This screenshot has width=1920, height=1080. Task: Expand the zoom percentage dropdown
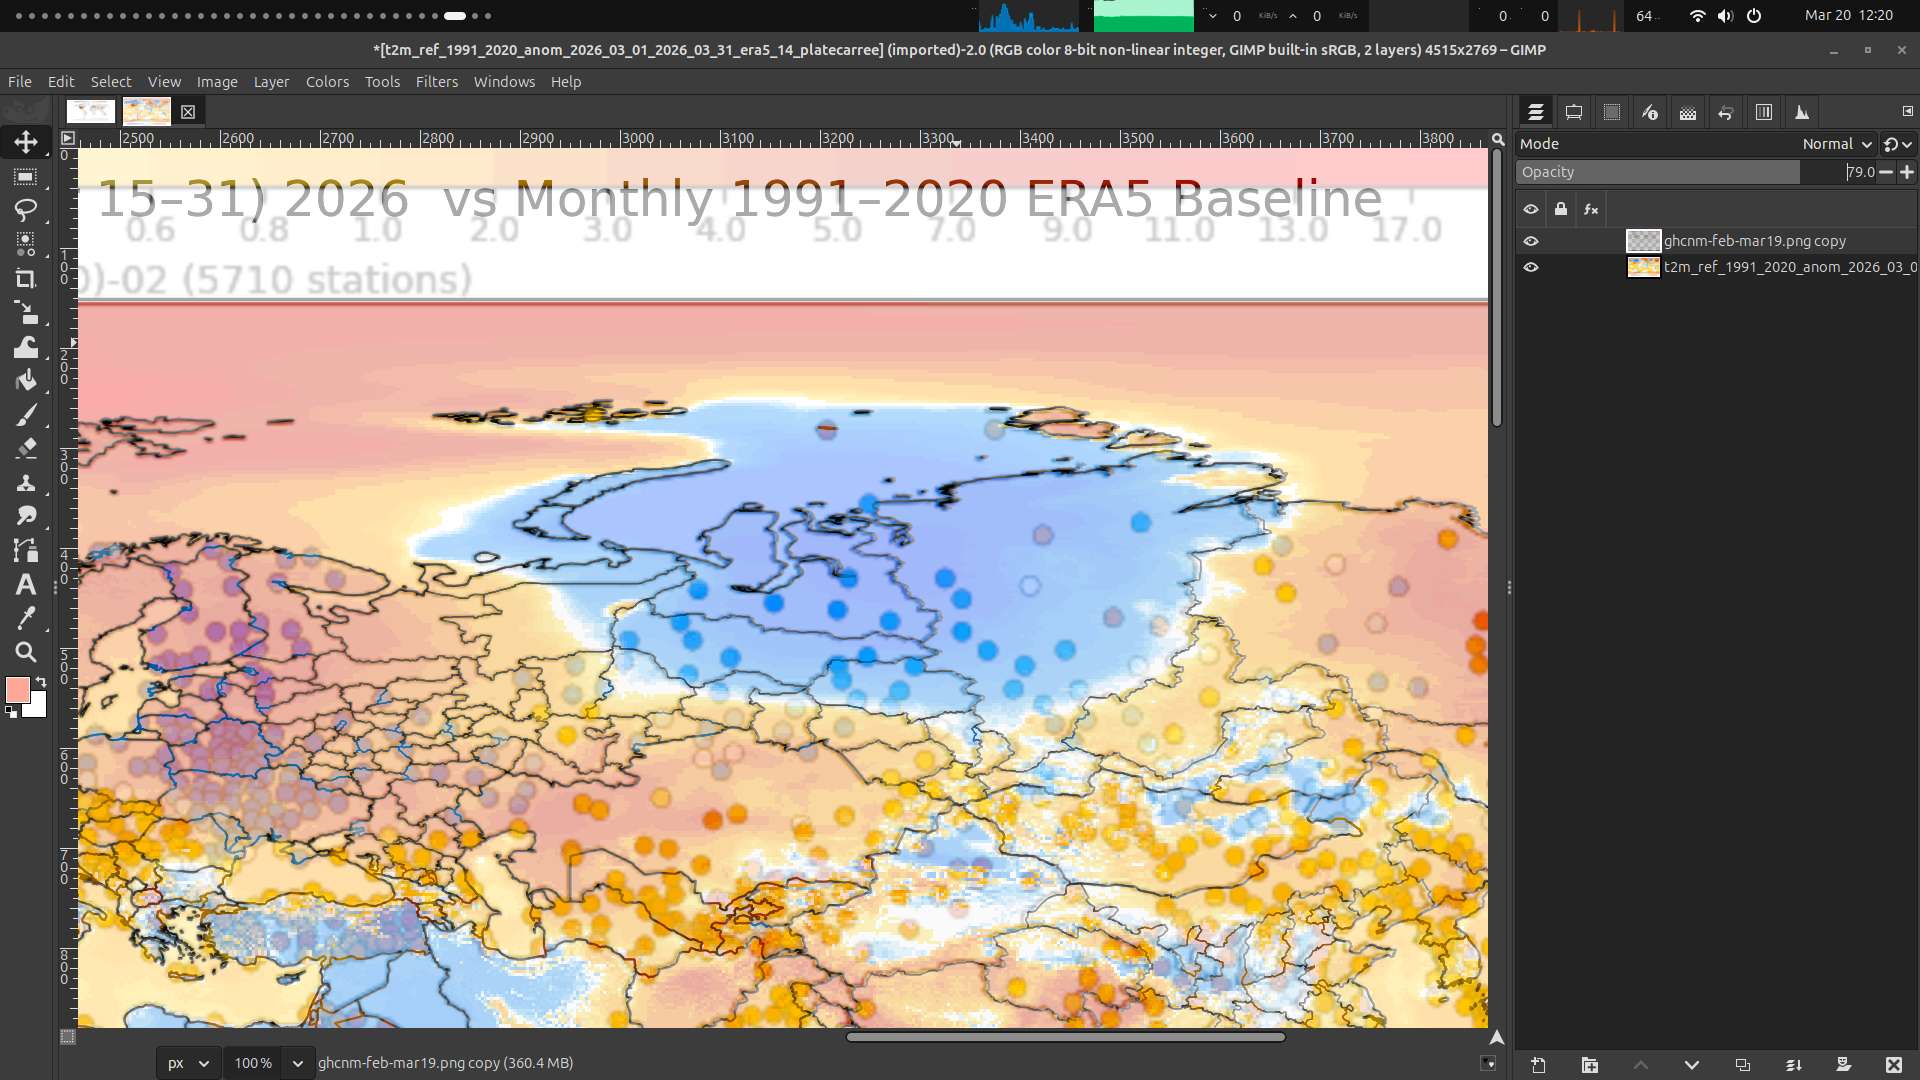point(297,1063)
